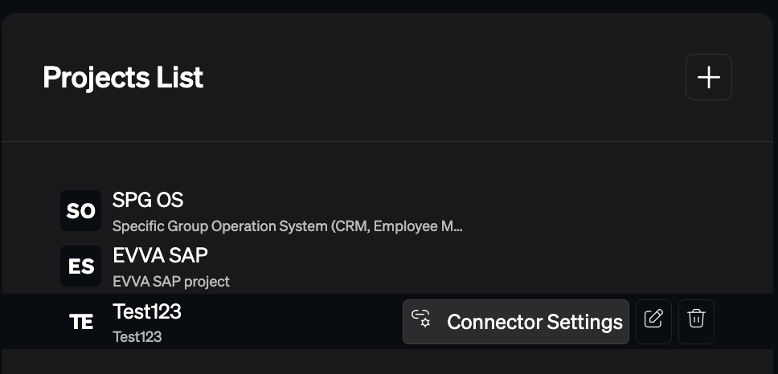Open the SPG OS project title
Image resolution: width=778 pixels, height=374 pixels.
pyautogui.click(x=148, y=200)
